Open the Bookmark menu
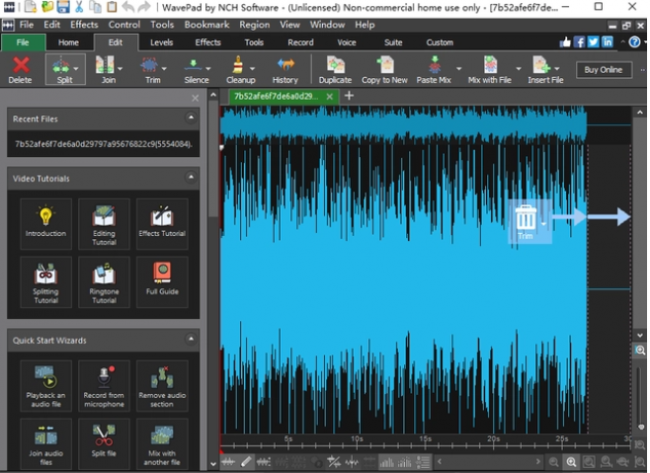 tap(207, 25)
